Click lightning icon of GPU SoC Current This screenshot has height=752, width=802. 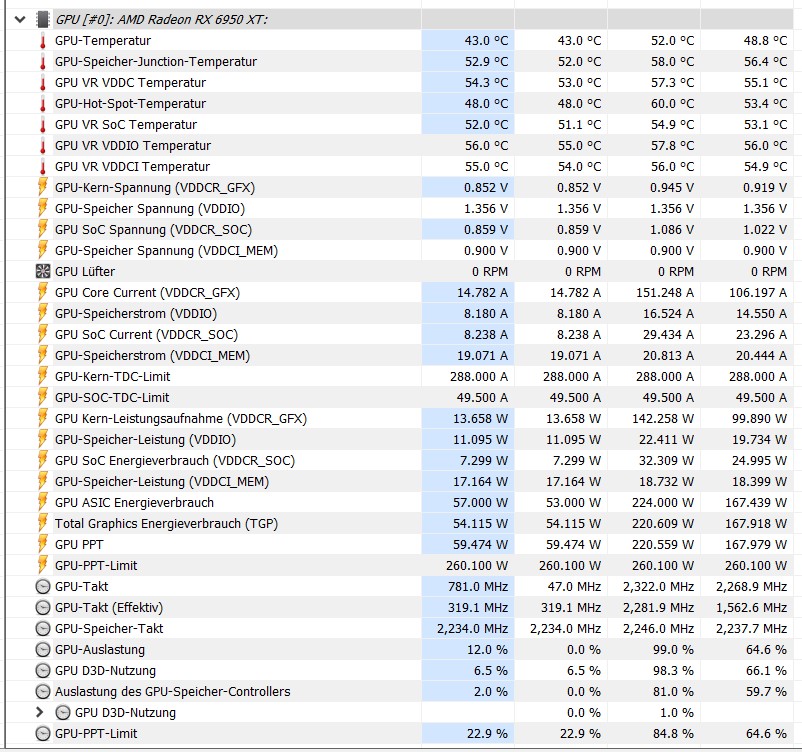click(x=43, y=334)
